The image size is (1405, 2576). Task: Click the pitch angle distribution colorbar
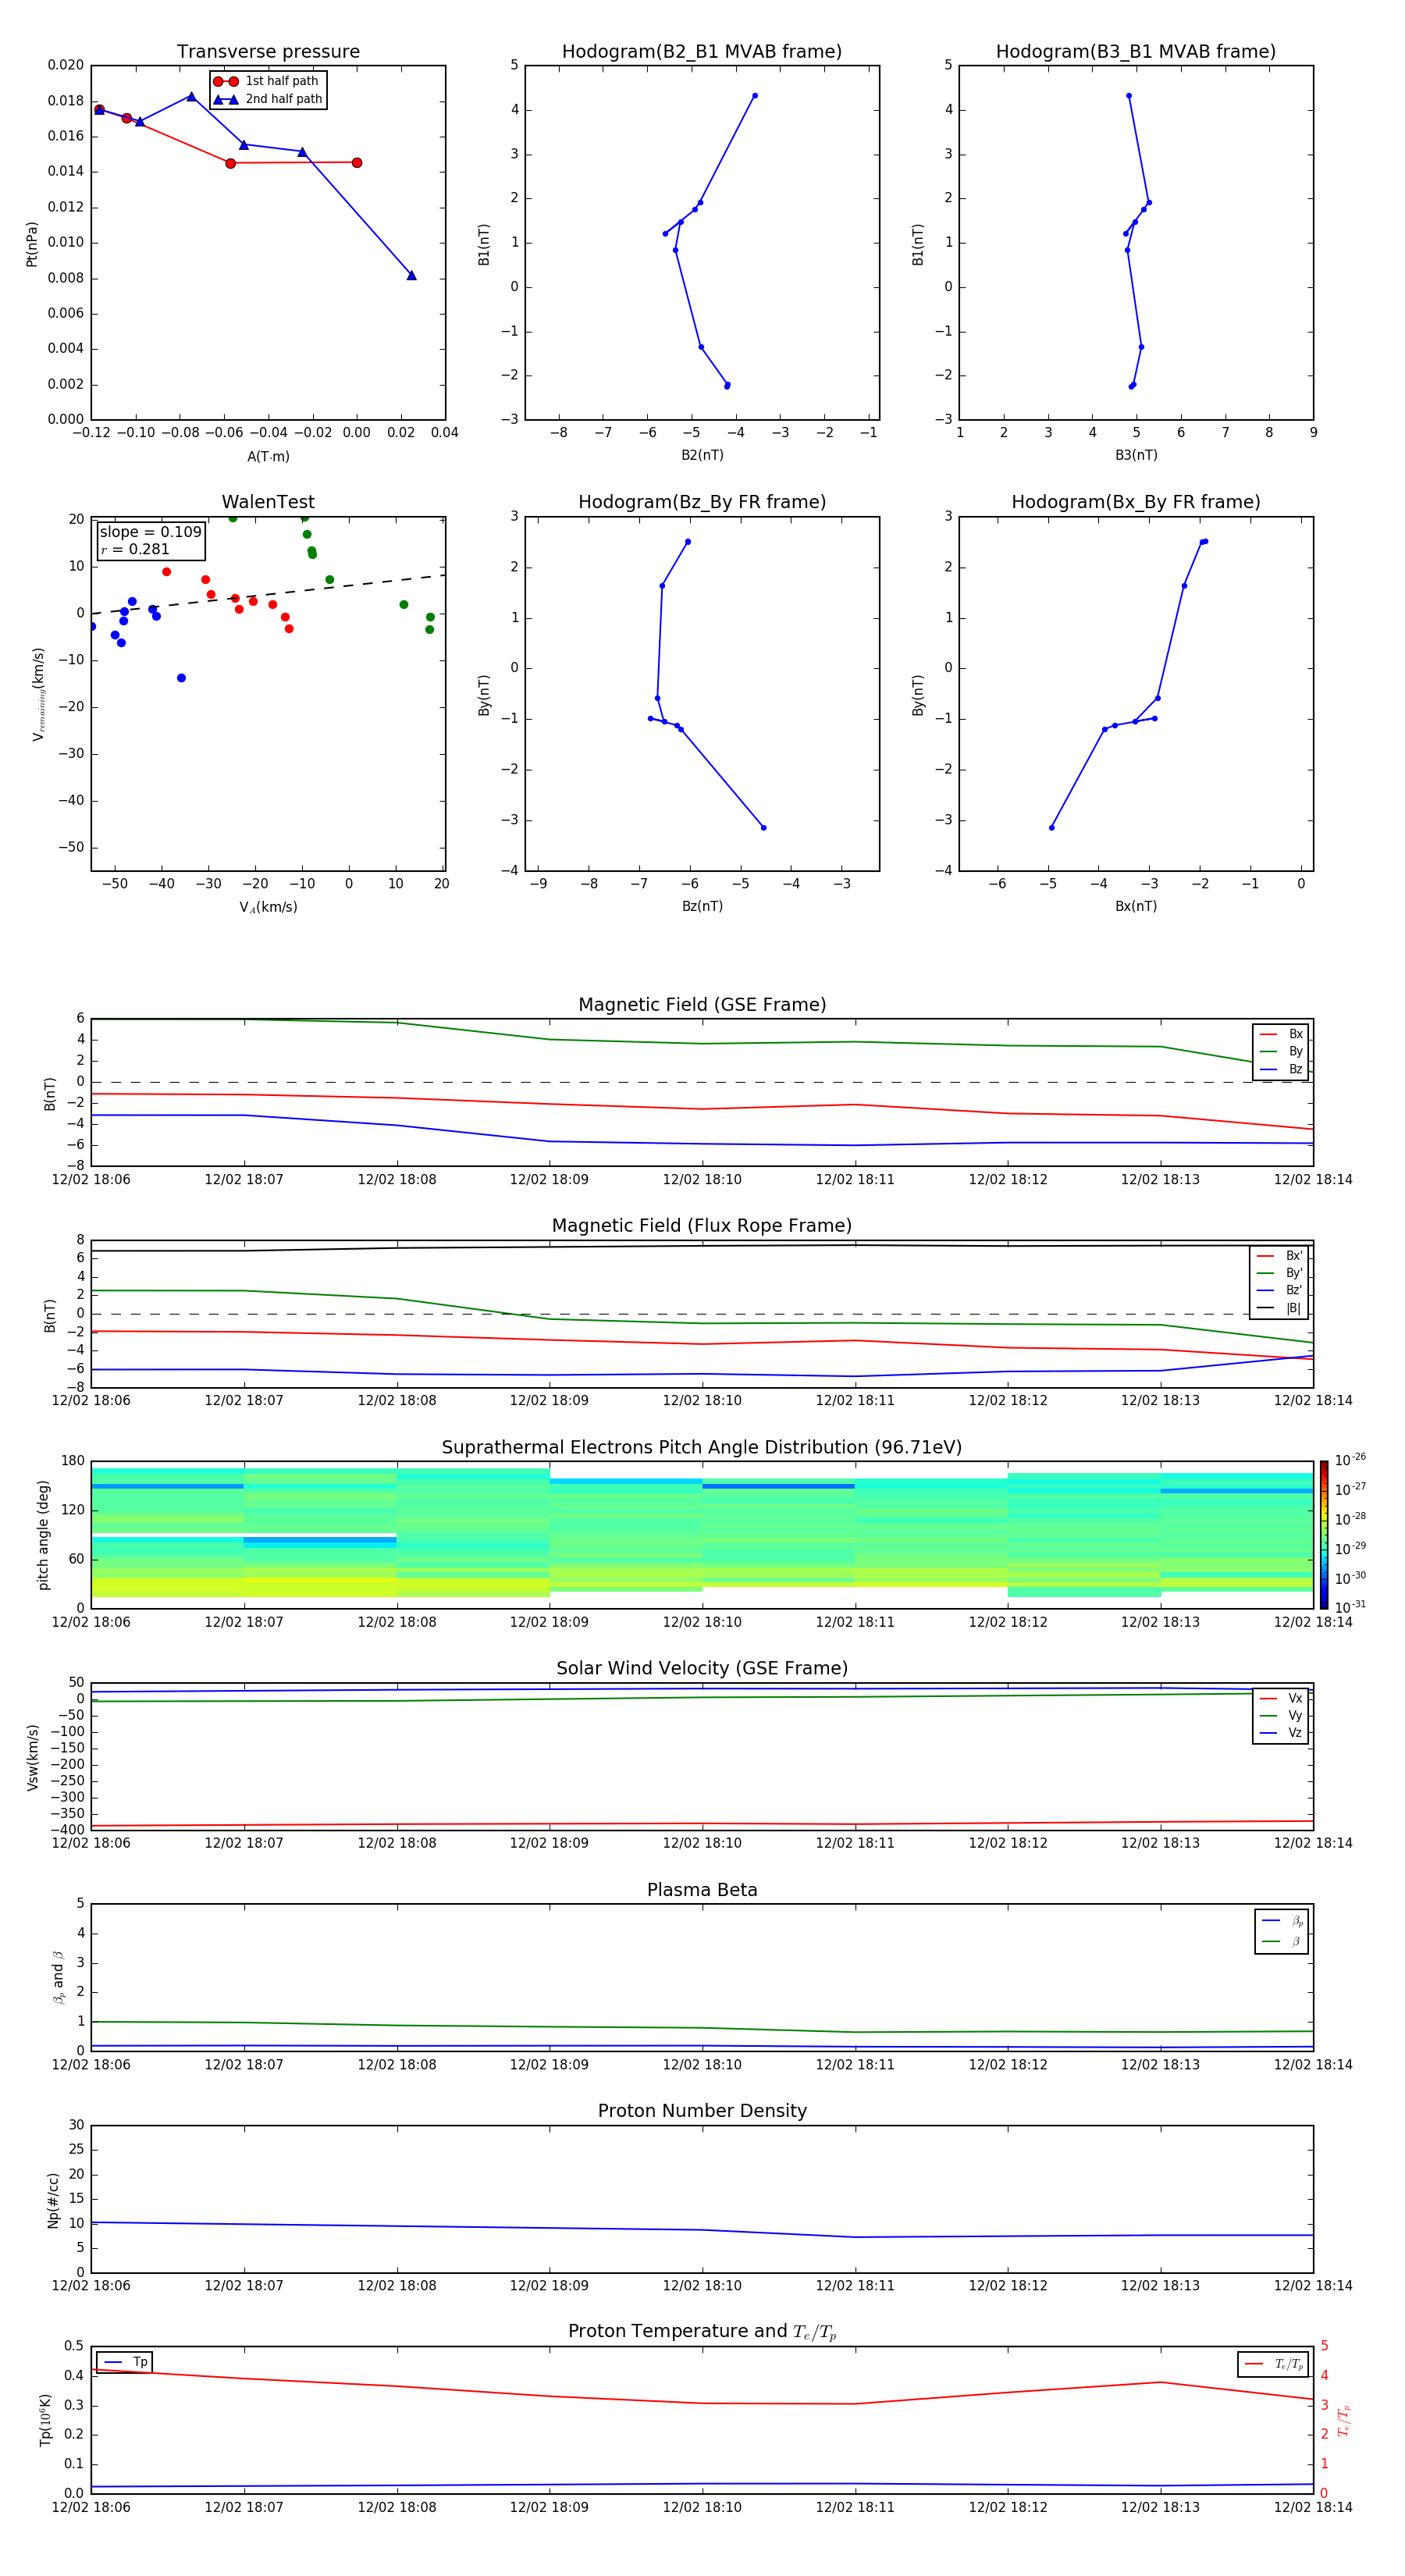click(x=1324, y=1535)
